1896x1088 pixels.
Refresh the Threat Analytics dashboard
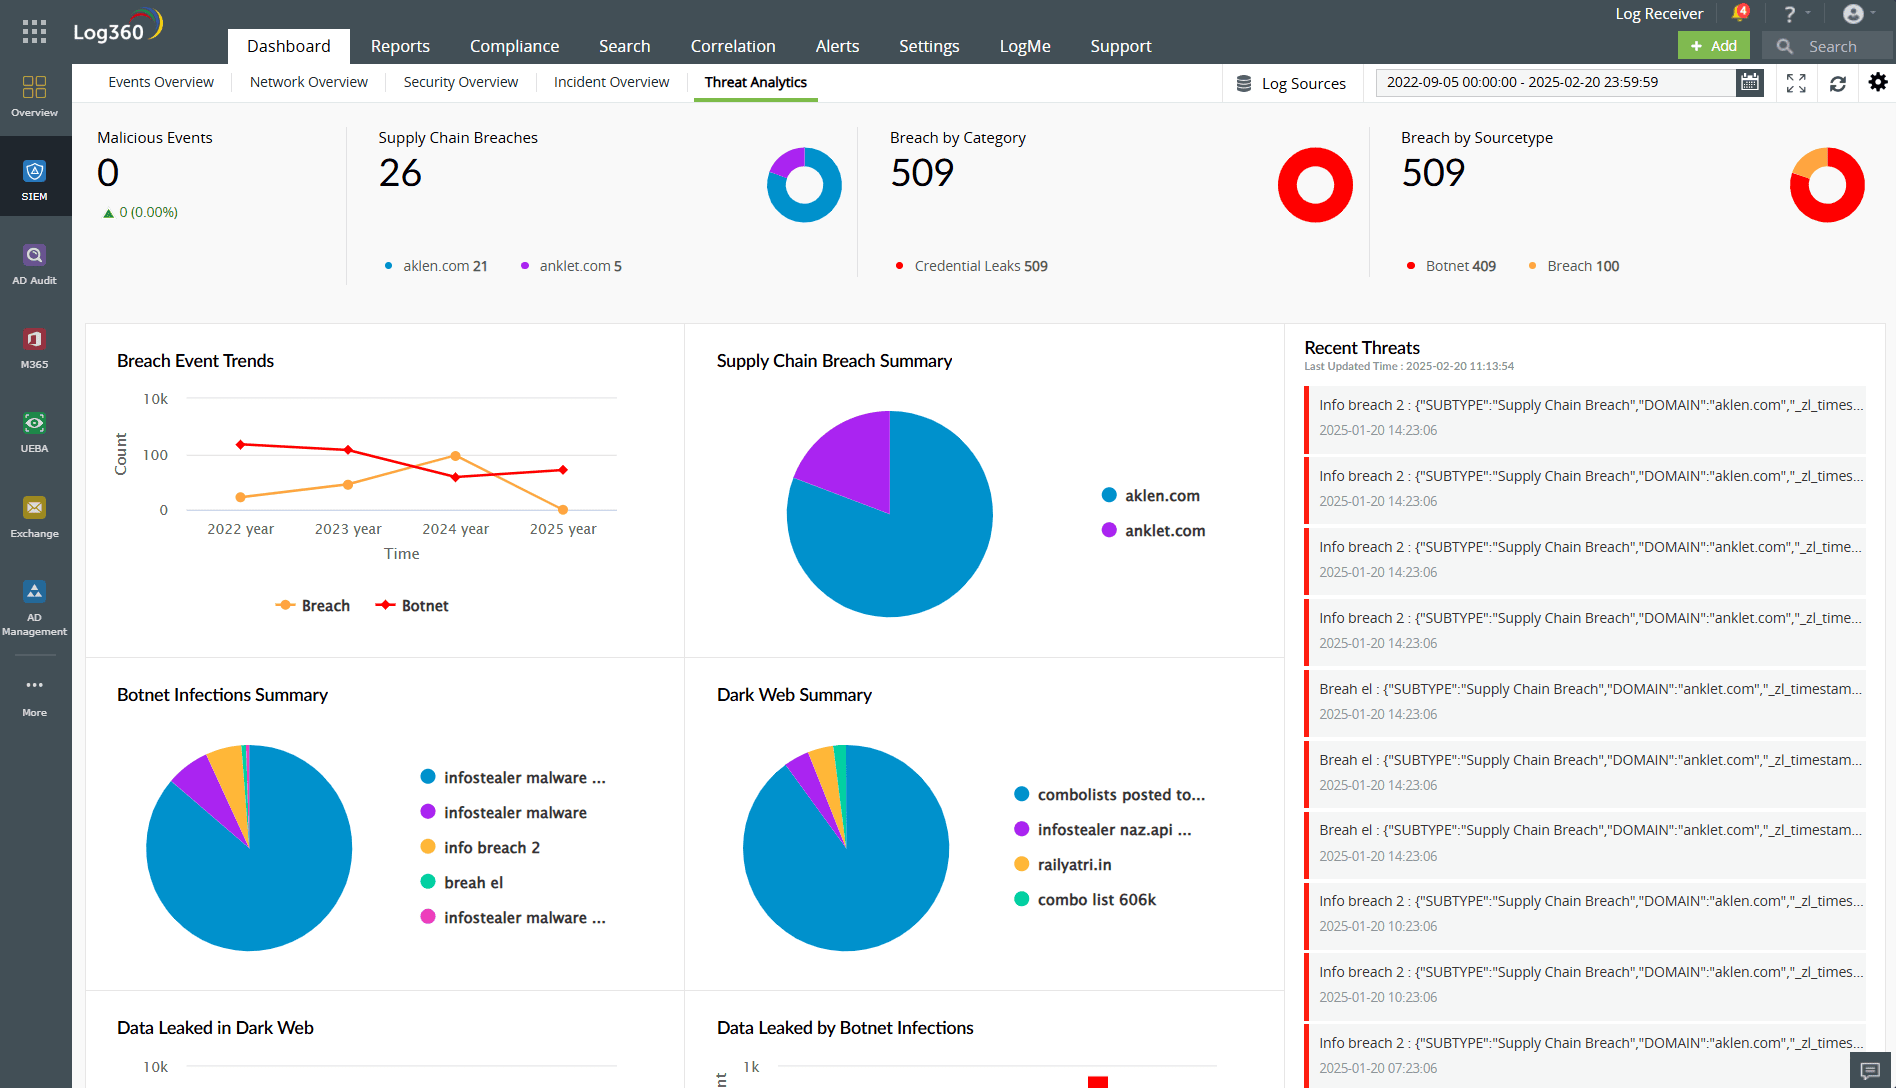click(1837, 83)
